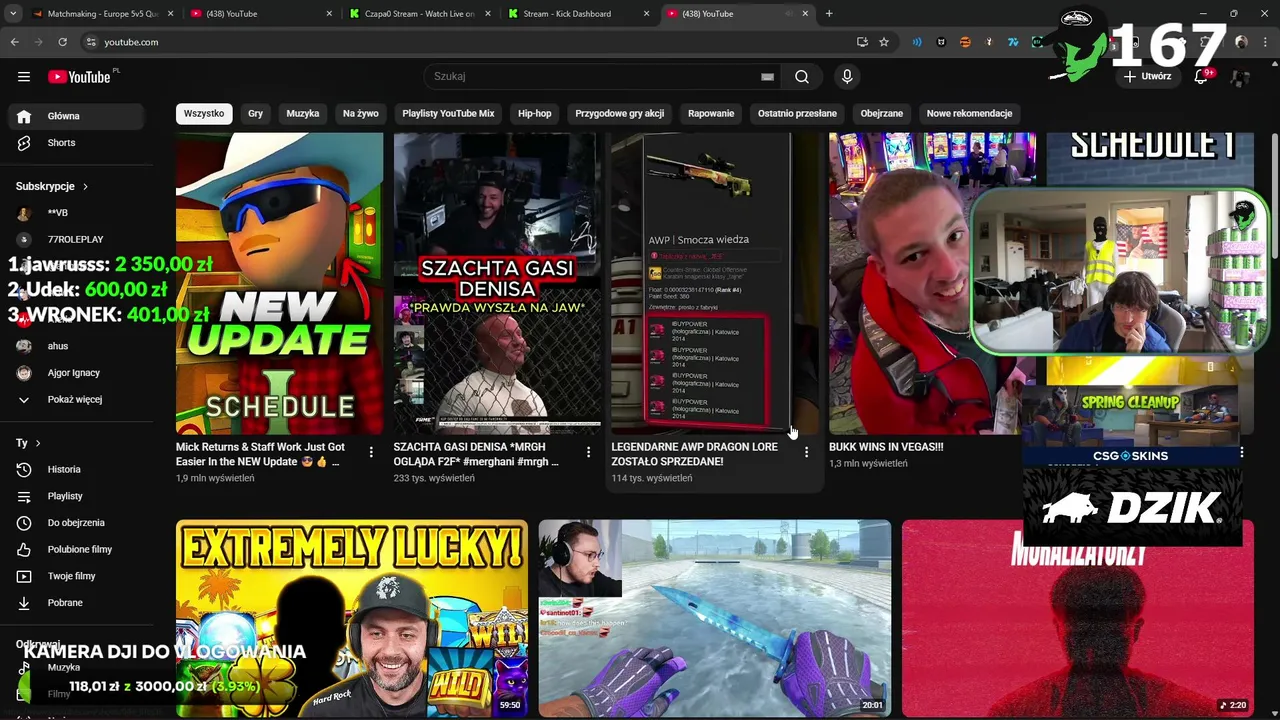Open the Chrome profile avatar
Image resolution: width=1280 pixels, height=720 pixels.
1241,42
